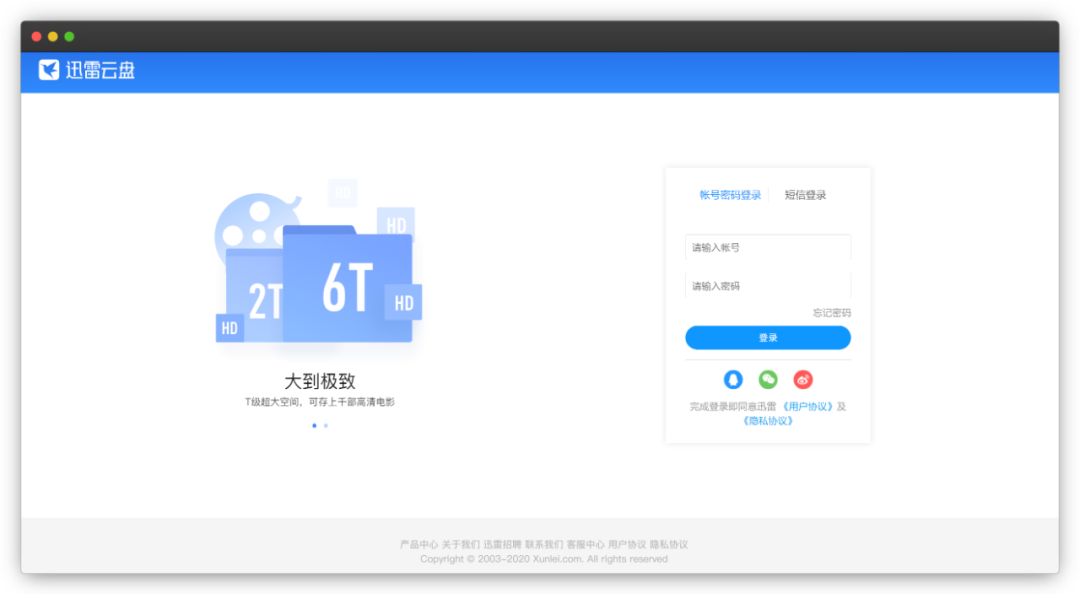Click the yellow window minimize button
Image resolution: width=1080 pixels, height=594 pixels.
(53, 37)
